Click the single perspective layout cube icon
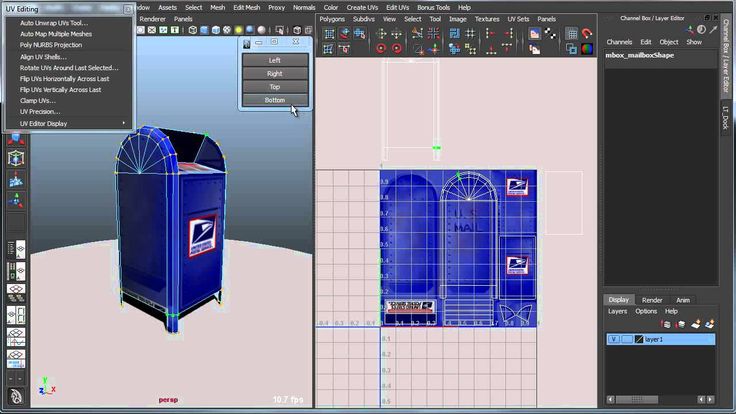 coord(15,158)
